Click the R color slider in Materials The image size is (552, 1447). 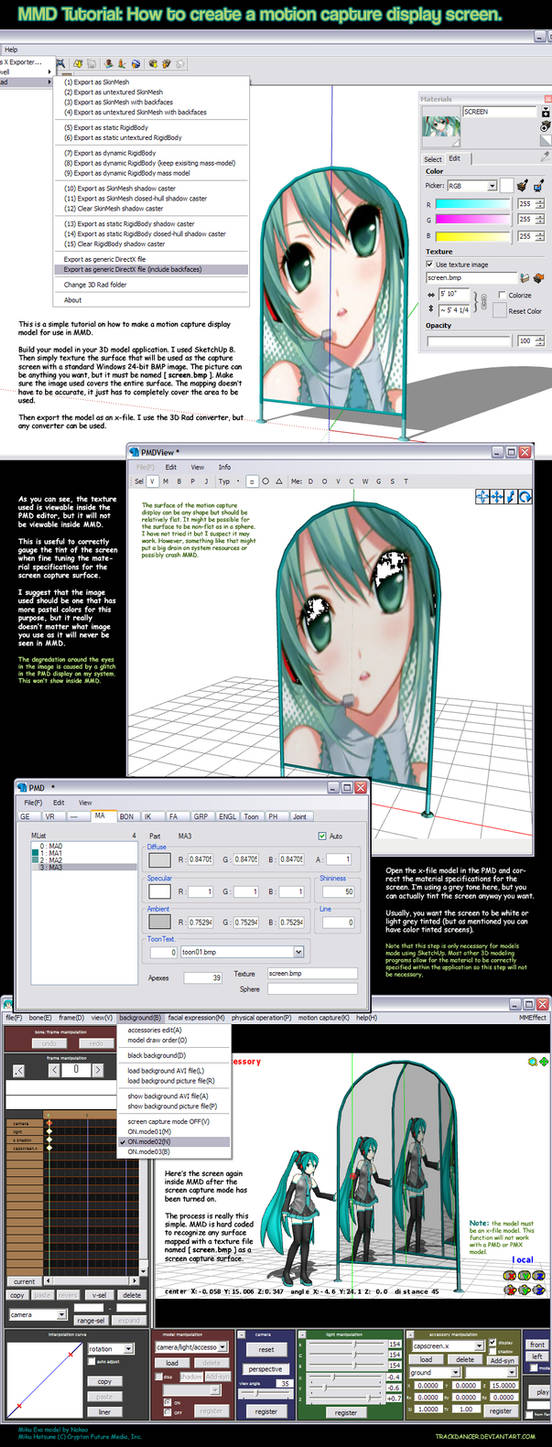[473, 204]
